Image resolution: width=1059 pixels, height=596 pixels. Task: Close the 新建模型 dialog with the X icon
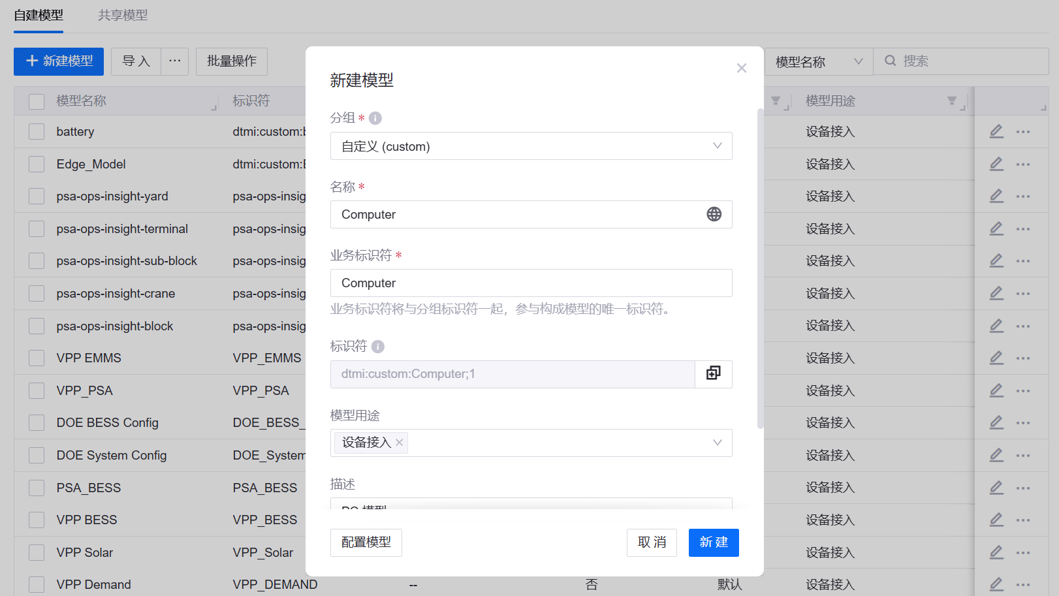pyautogui.click(x=741, y=68)
